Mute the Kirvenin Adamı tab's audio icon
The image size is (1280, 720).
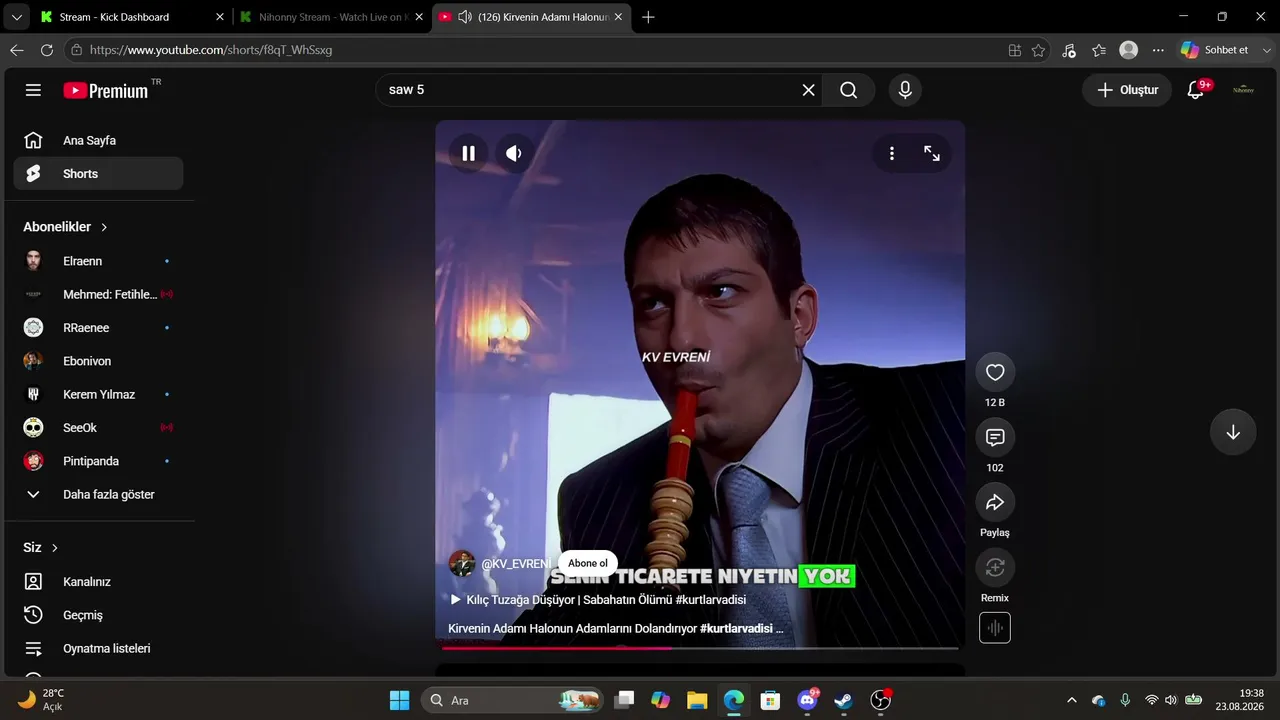click(465, 17)
